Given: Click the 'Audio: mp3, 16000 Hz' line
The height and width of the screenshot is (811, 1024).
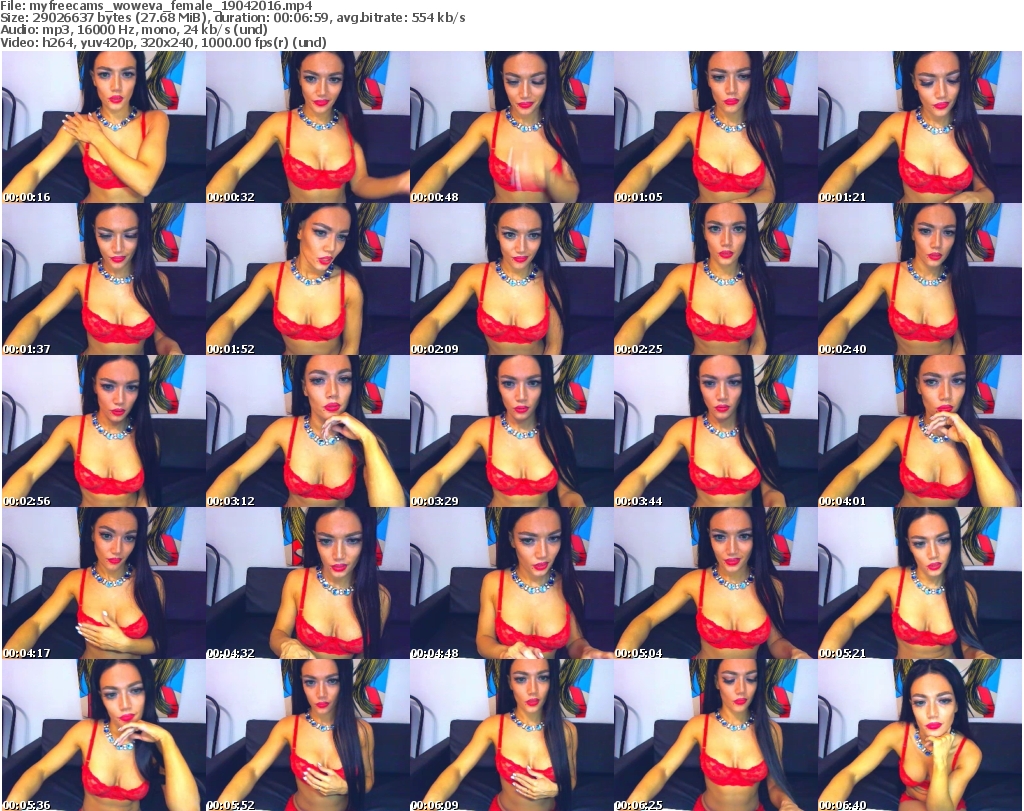Looking at the screenshot, I should (134, 30).
